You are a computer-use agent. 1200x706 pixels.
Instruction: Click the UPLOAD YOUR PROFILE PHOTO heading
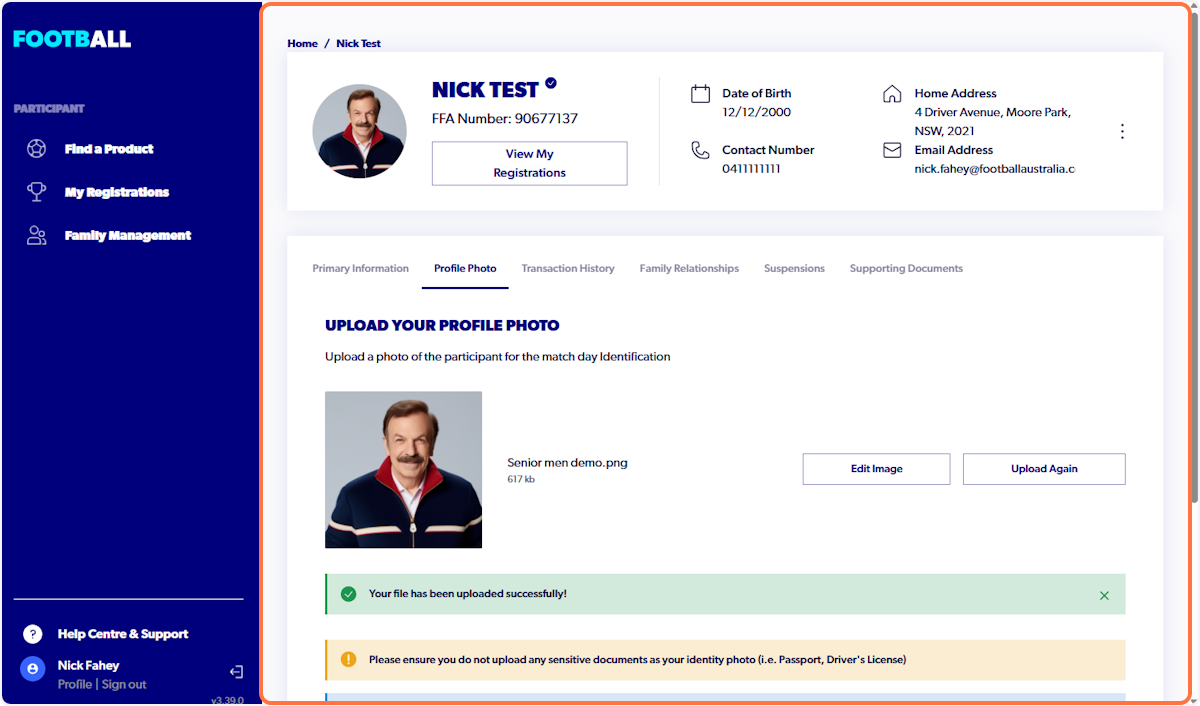442,326
